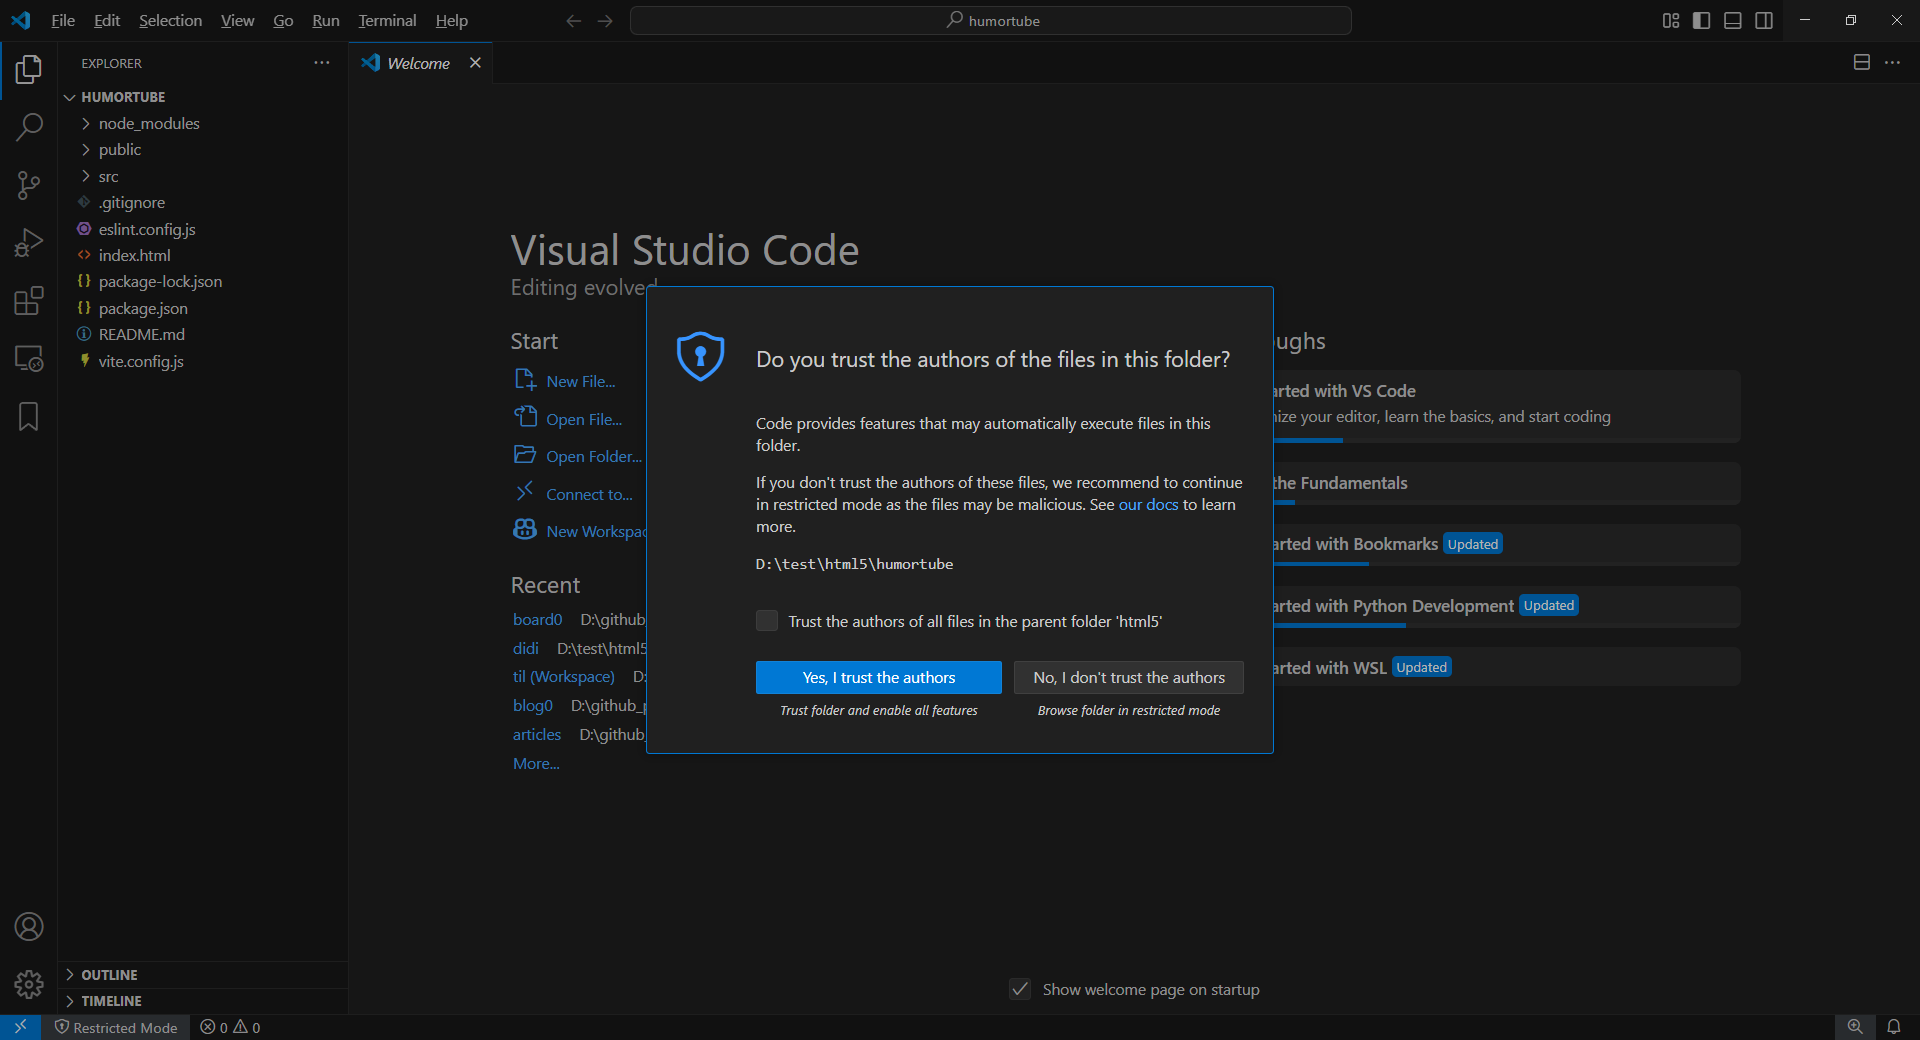Click the notifications bell in status bar
This screenshot has height=1040, width=1920.
[1894, 1027]
